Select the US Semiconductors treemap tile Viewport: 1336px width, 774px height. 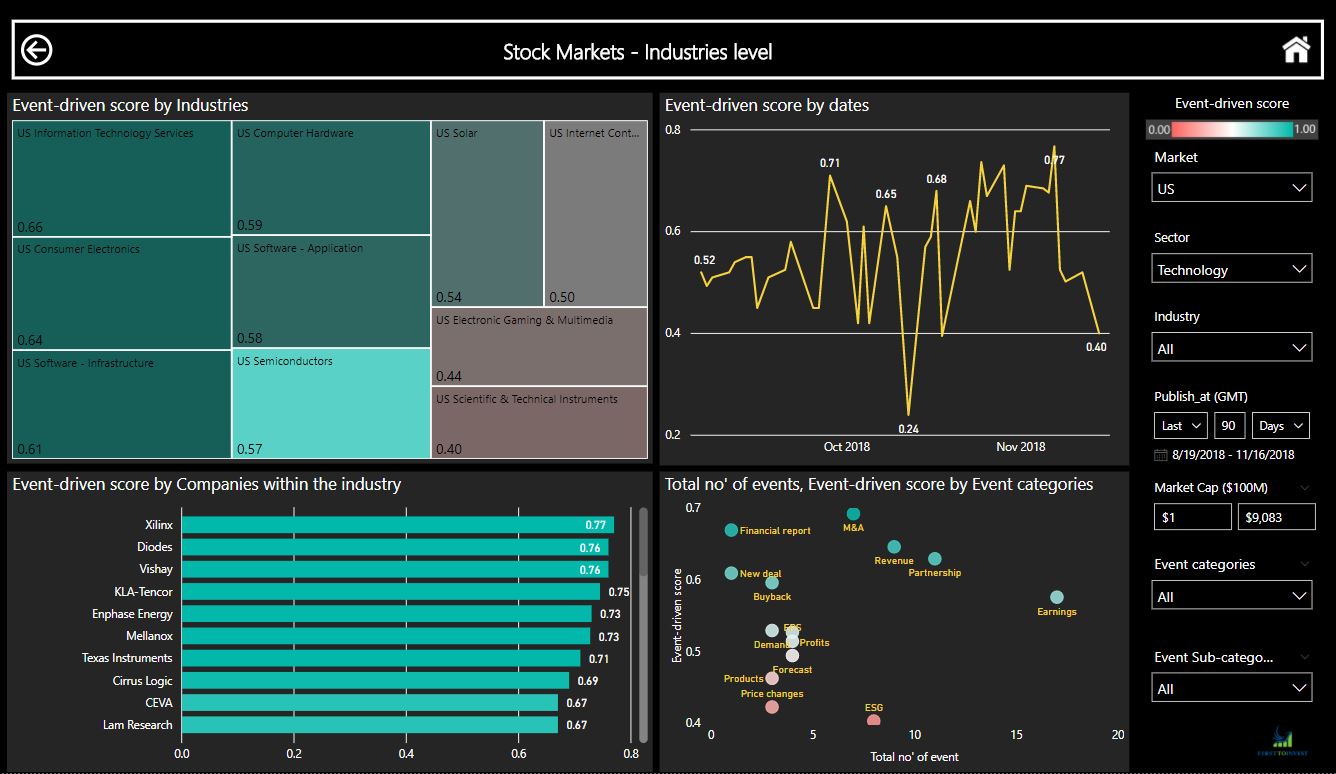[x=331, y=404]
